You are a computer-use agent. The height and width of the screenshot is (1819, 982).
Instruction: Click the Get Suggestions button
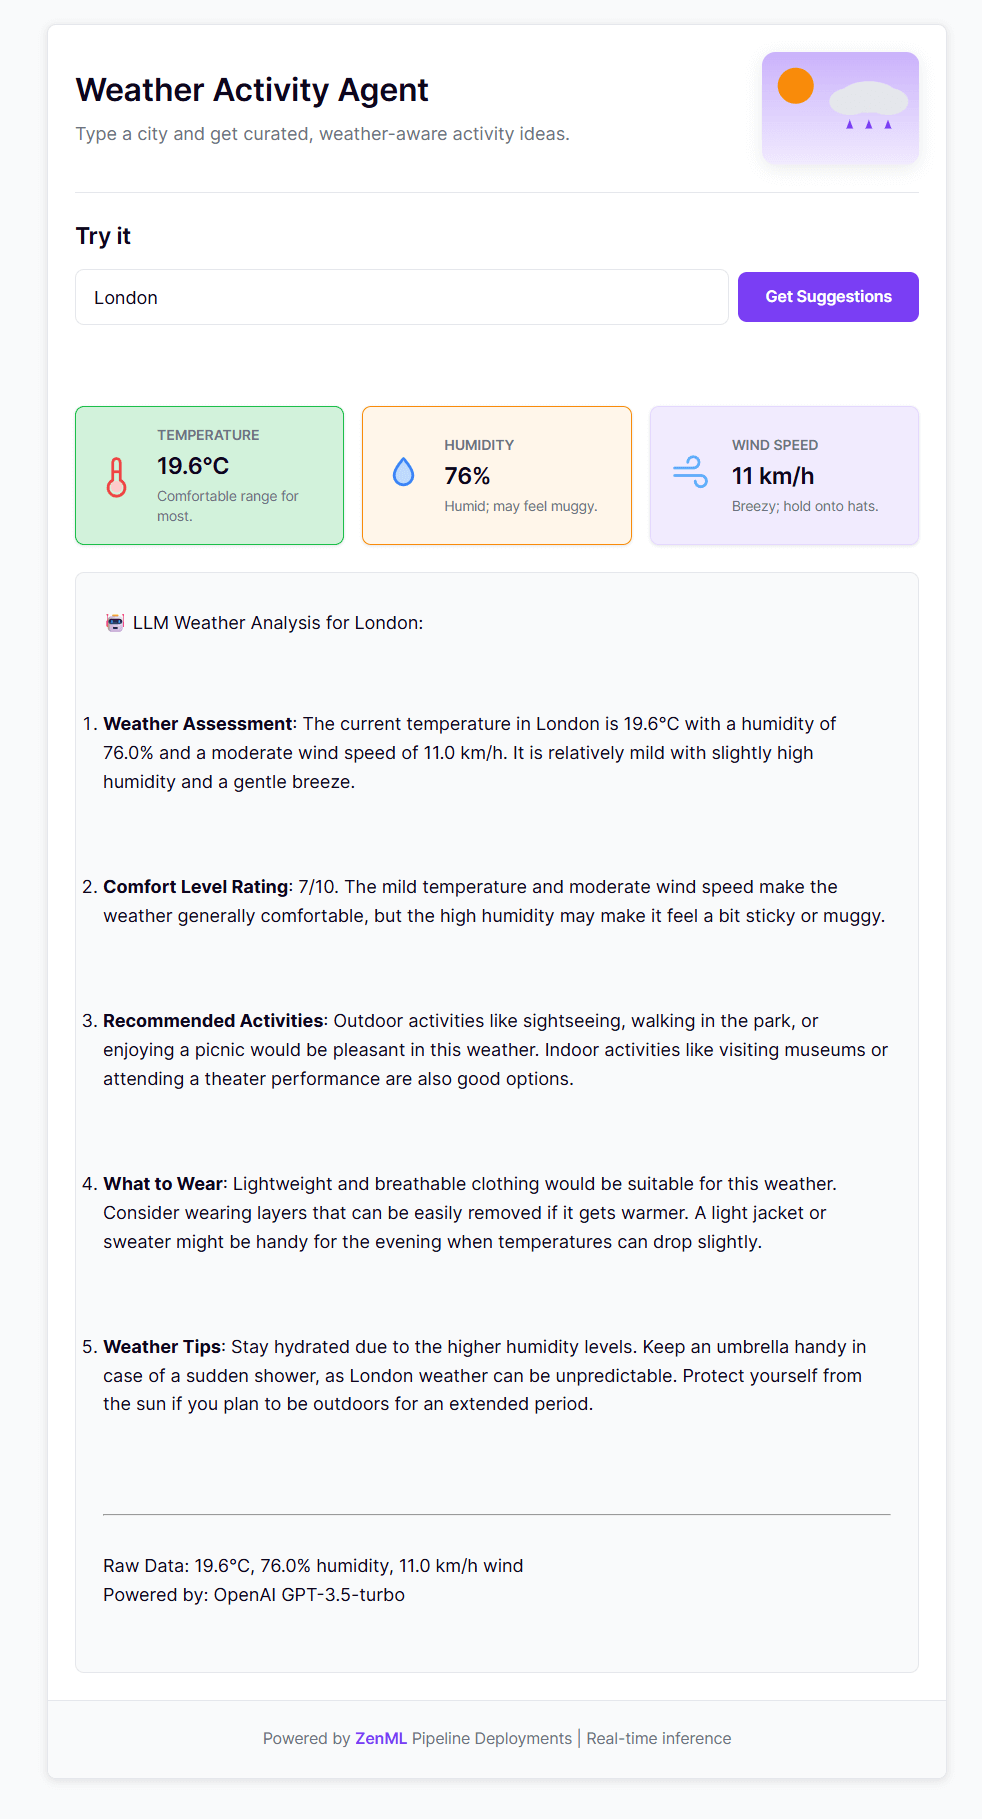(x=828, y=297)
